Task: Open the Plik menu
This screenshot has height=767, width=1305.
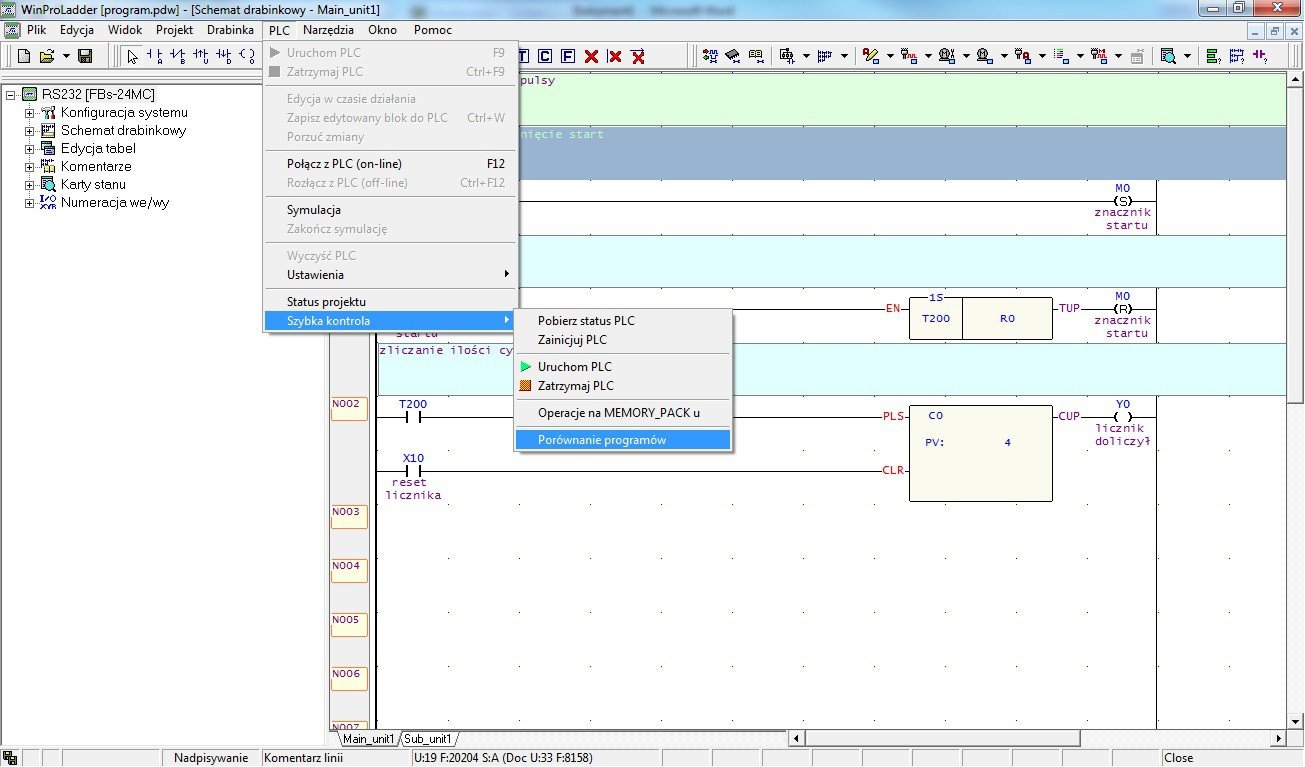Action: 37,30
